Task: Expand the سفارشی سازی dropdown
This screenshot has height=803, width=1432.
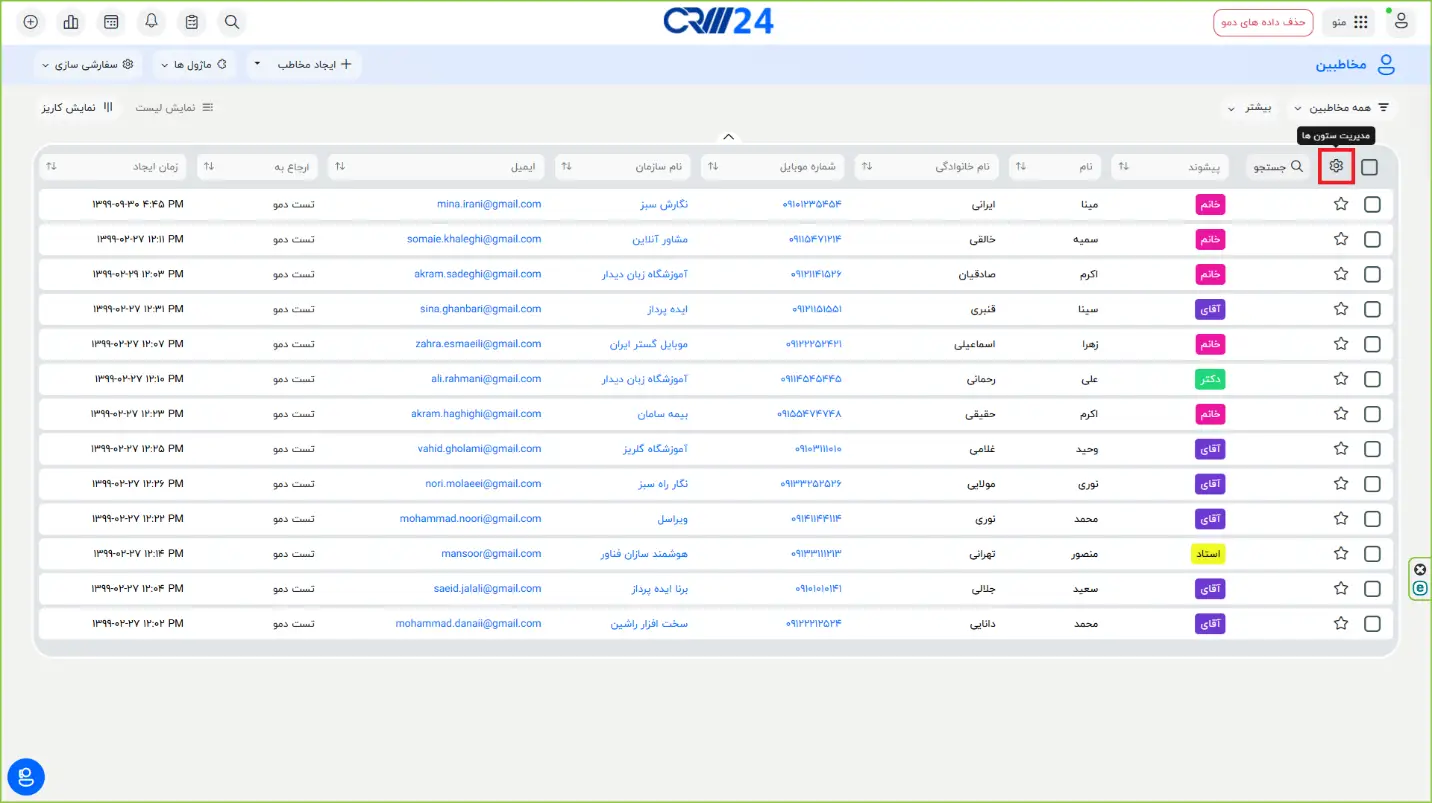Action: pyautogui.click(x=88, y=64)
